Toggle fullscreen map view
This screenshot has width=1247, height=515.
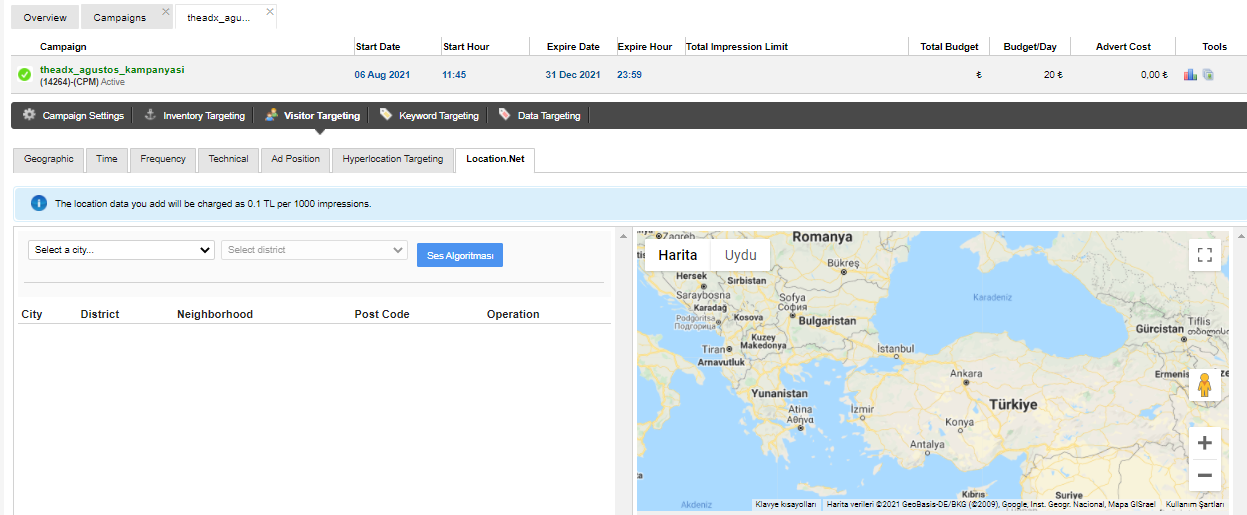1205,255
